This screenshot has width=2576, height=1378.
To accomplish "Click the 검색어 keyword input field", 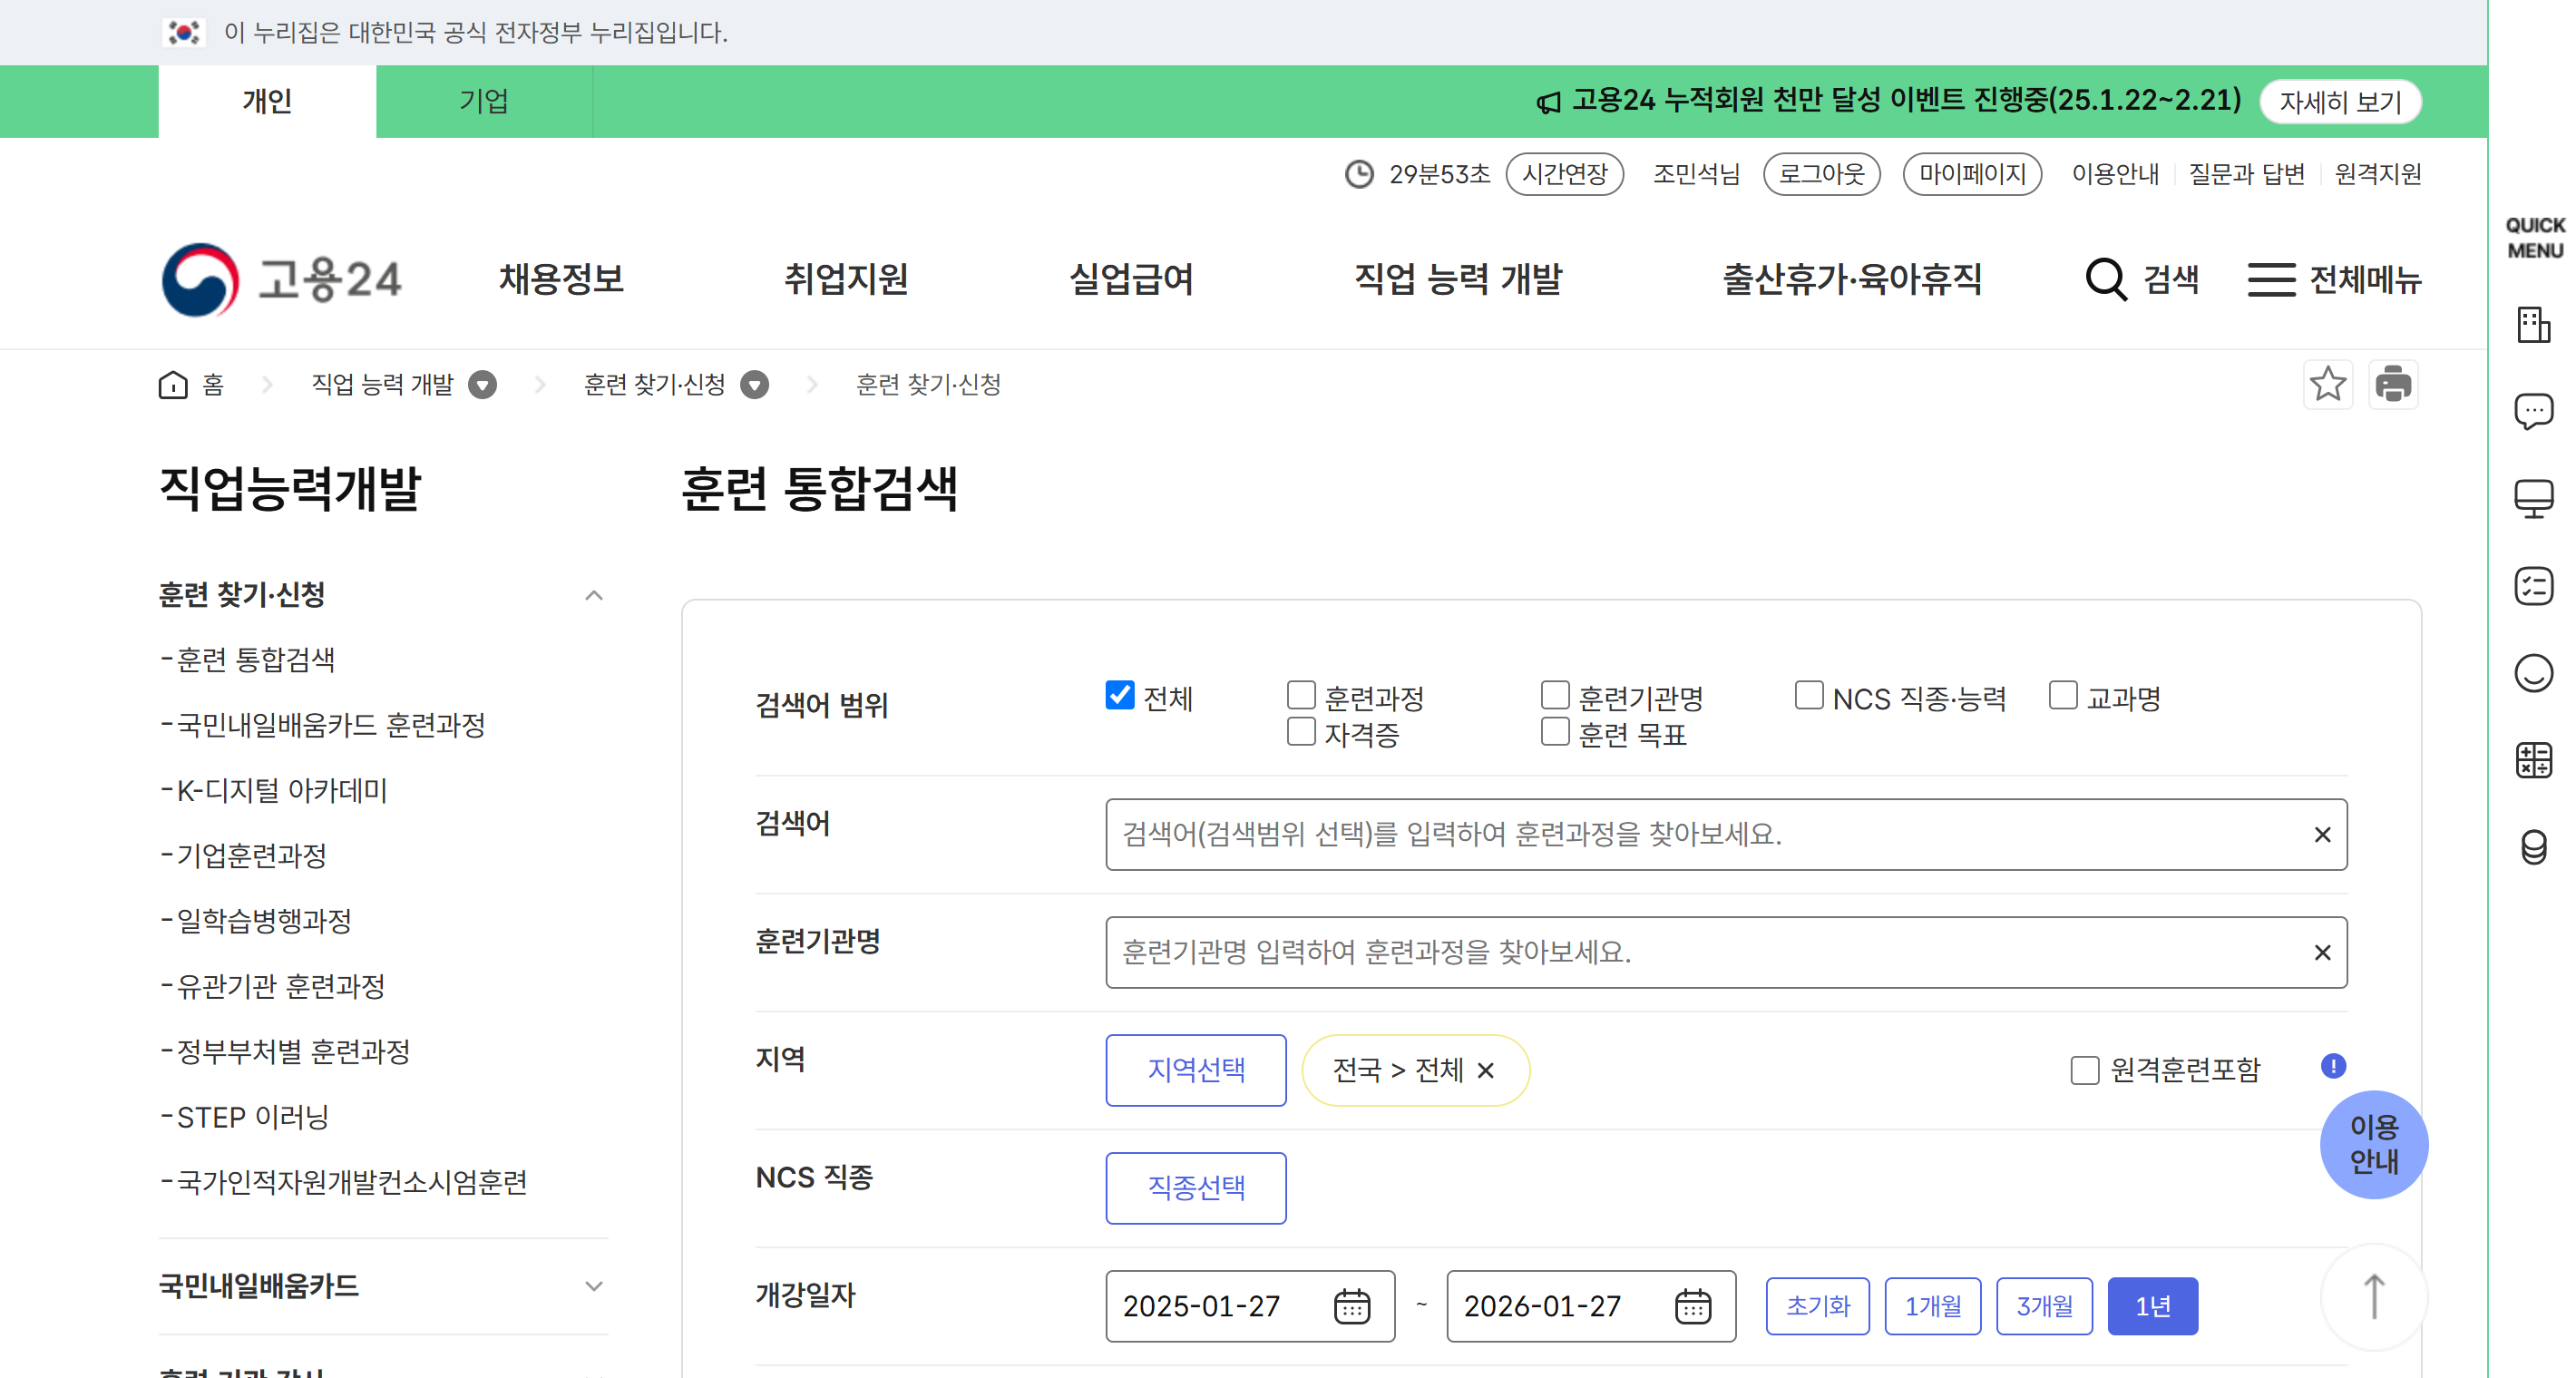I will click(1700, 835).
